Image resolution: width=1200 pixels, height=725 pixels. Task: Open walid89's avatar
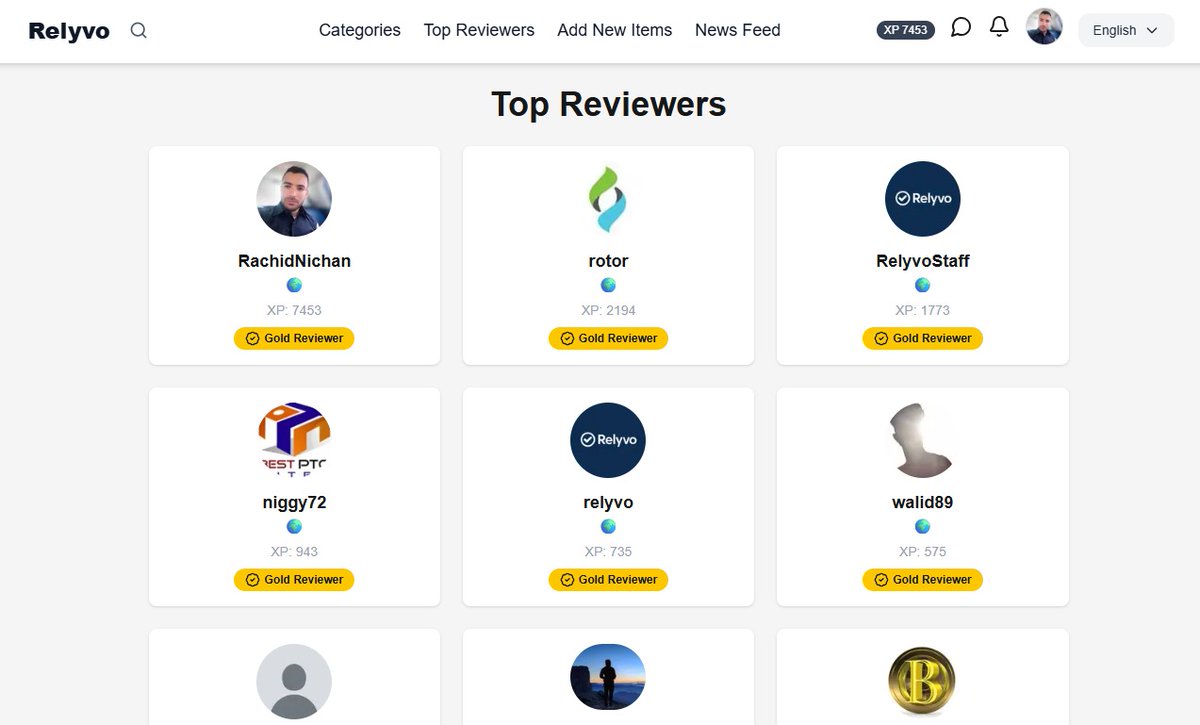pos(923,440)
